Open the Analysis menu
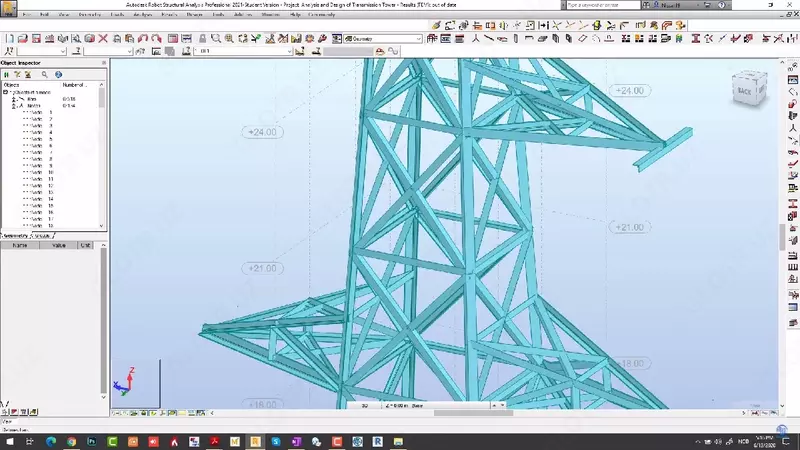The width and height of the screenshot is (800, 450). [143, 16]
